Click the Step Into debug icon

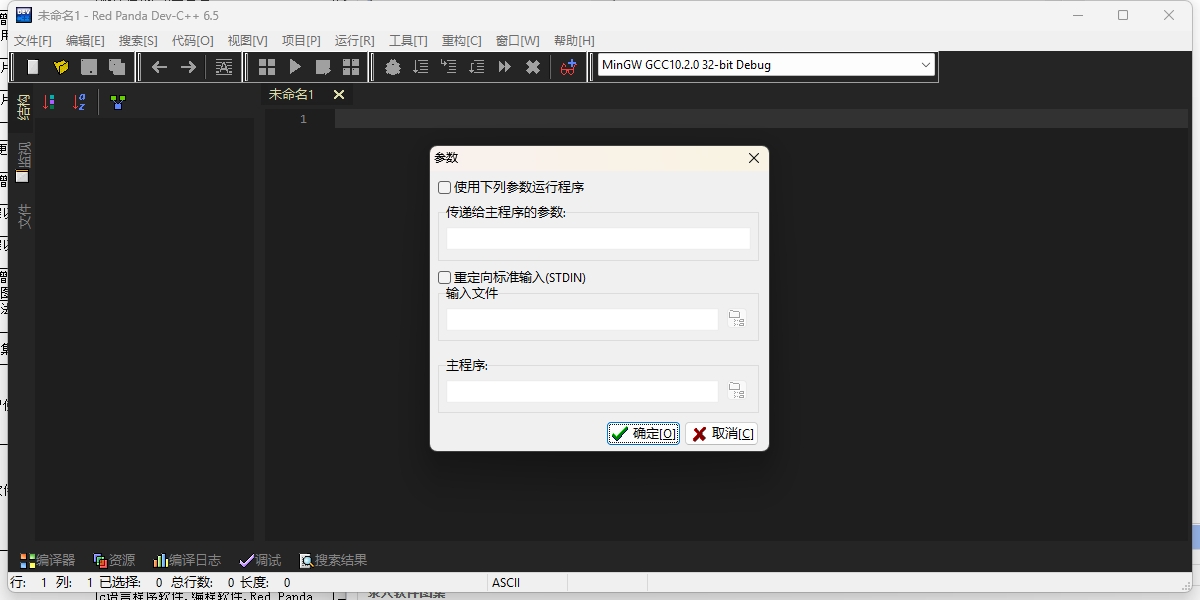(x=449, y=67)
